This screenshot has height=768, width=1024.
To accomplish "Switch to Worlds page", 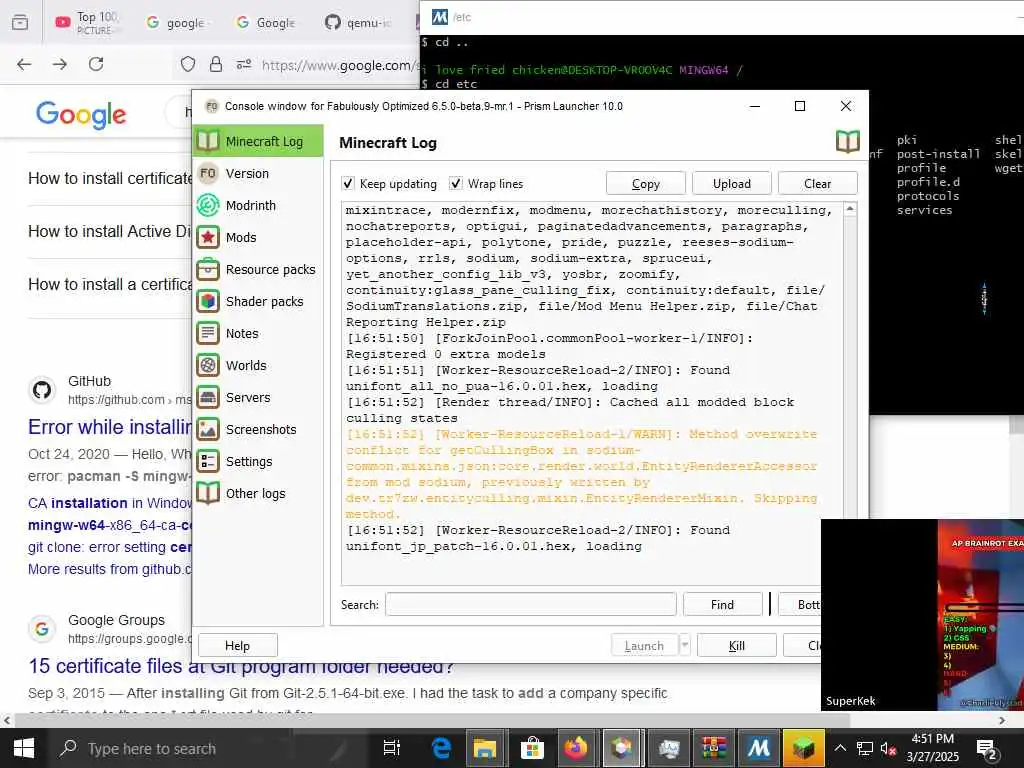I will 258,365.
